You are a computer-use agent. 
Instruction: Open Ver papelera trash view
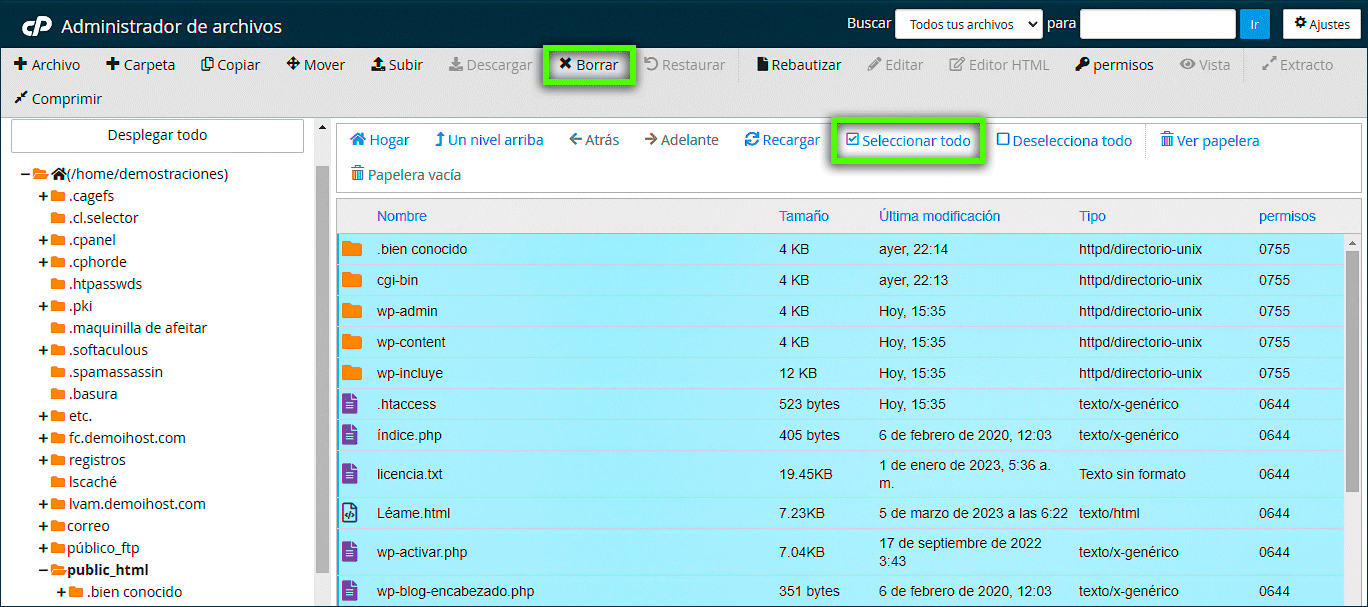pos(1166,140)
